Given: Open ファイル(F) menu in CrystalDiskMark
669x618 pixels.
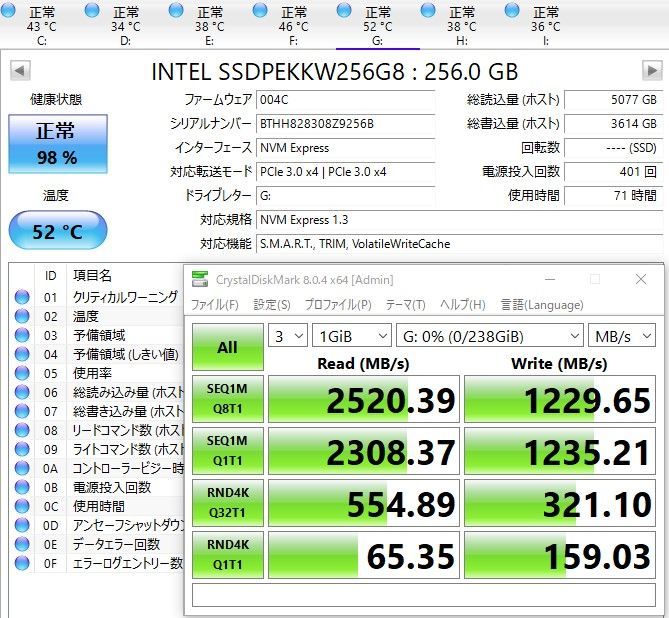Looking at the screenshot, I should (215, 305).
